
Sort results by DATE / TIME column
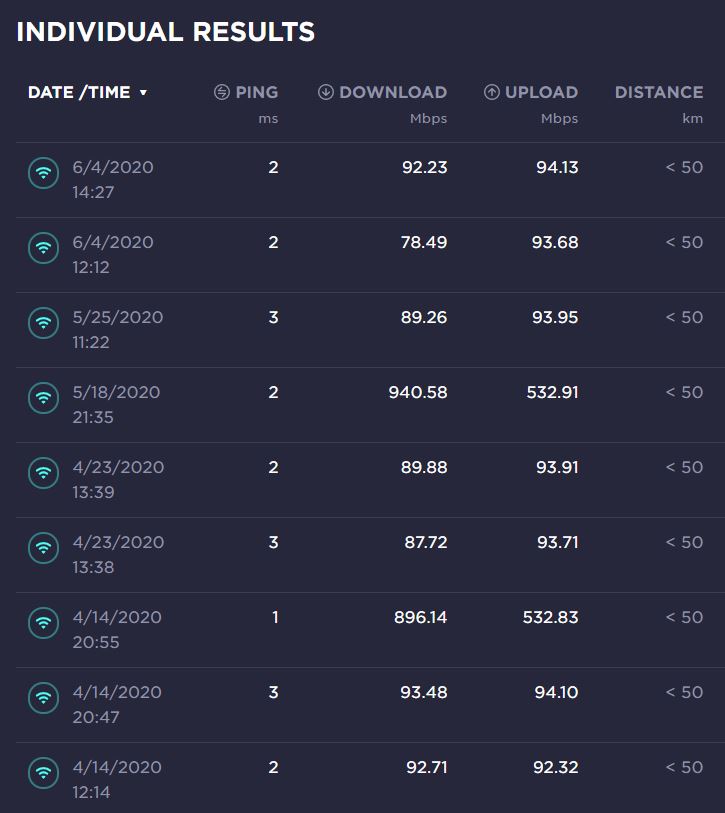coord(79,92)
